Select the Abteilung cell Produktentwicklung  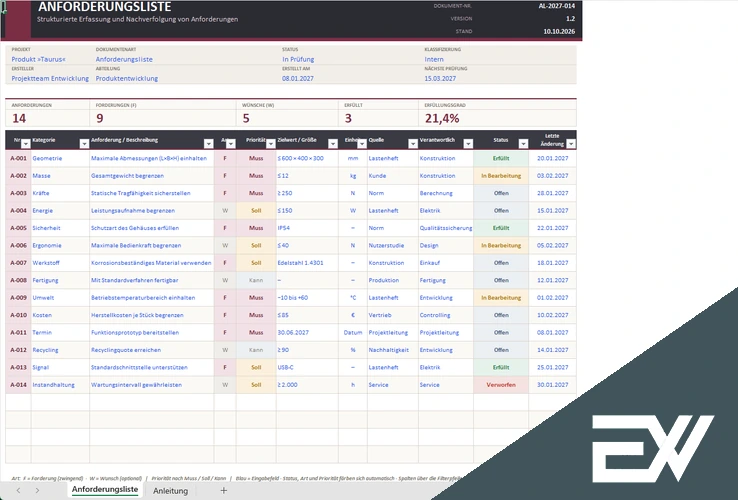[127, 79]
